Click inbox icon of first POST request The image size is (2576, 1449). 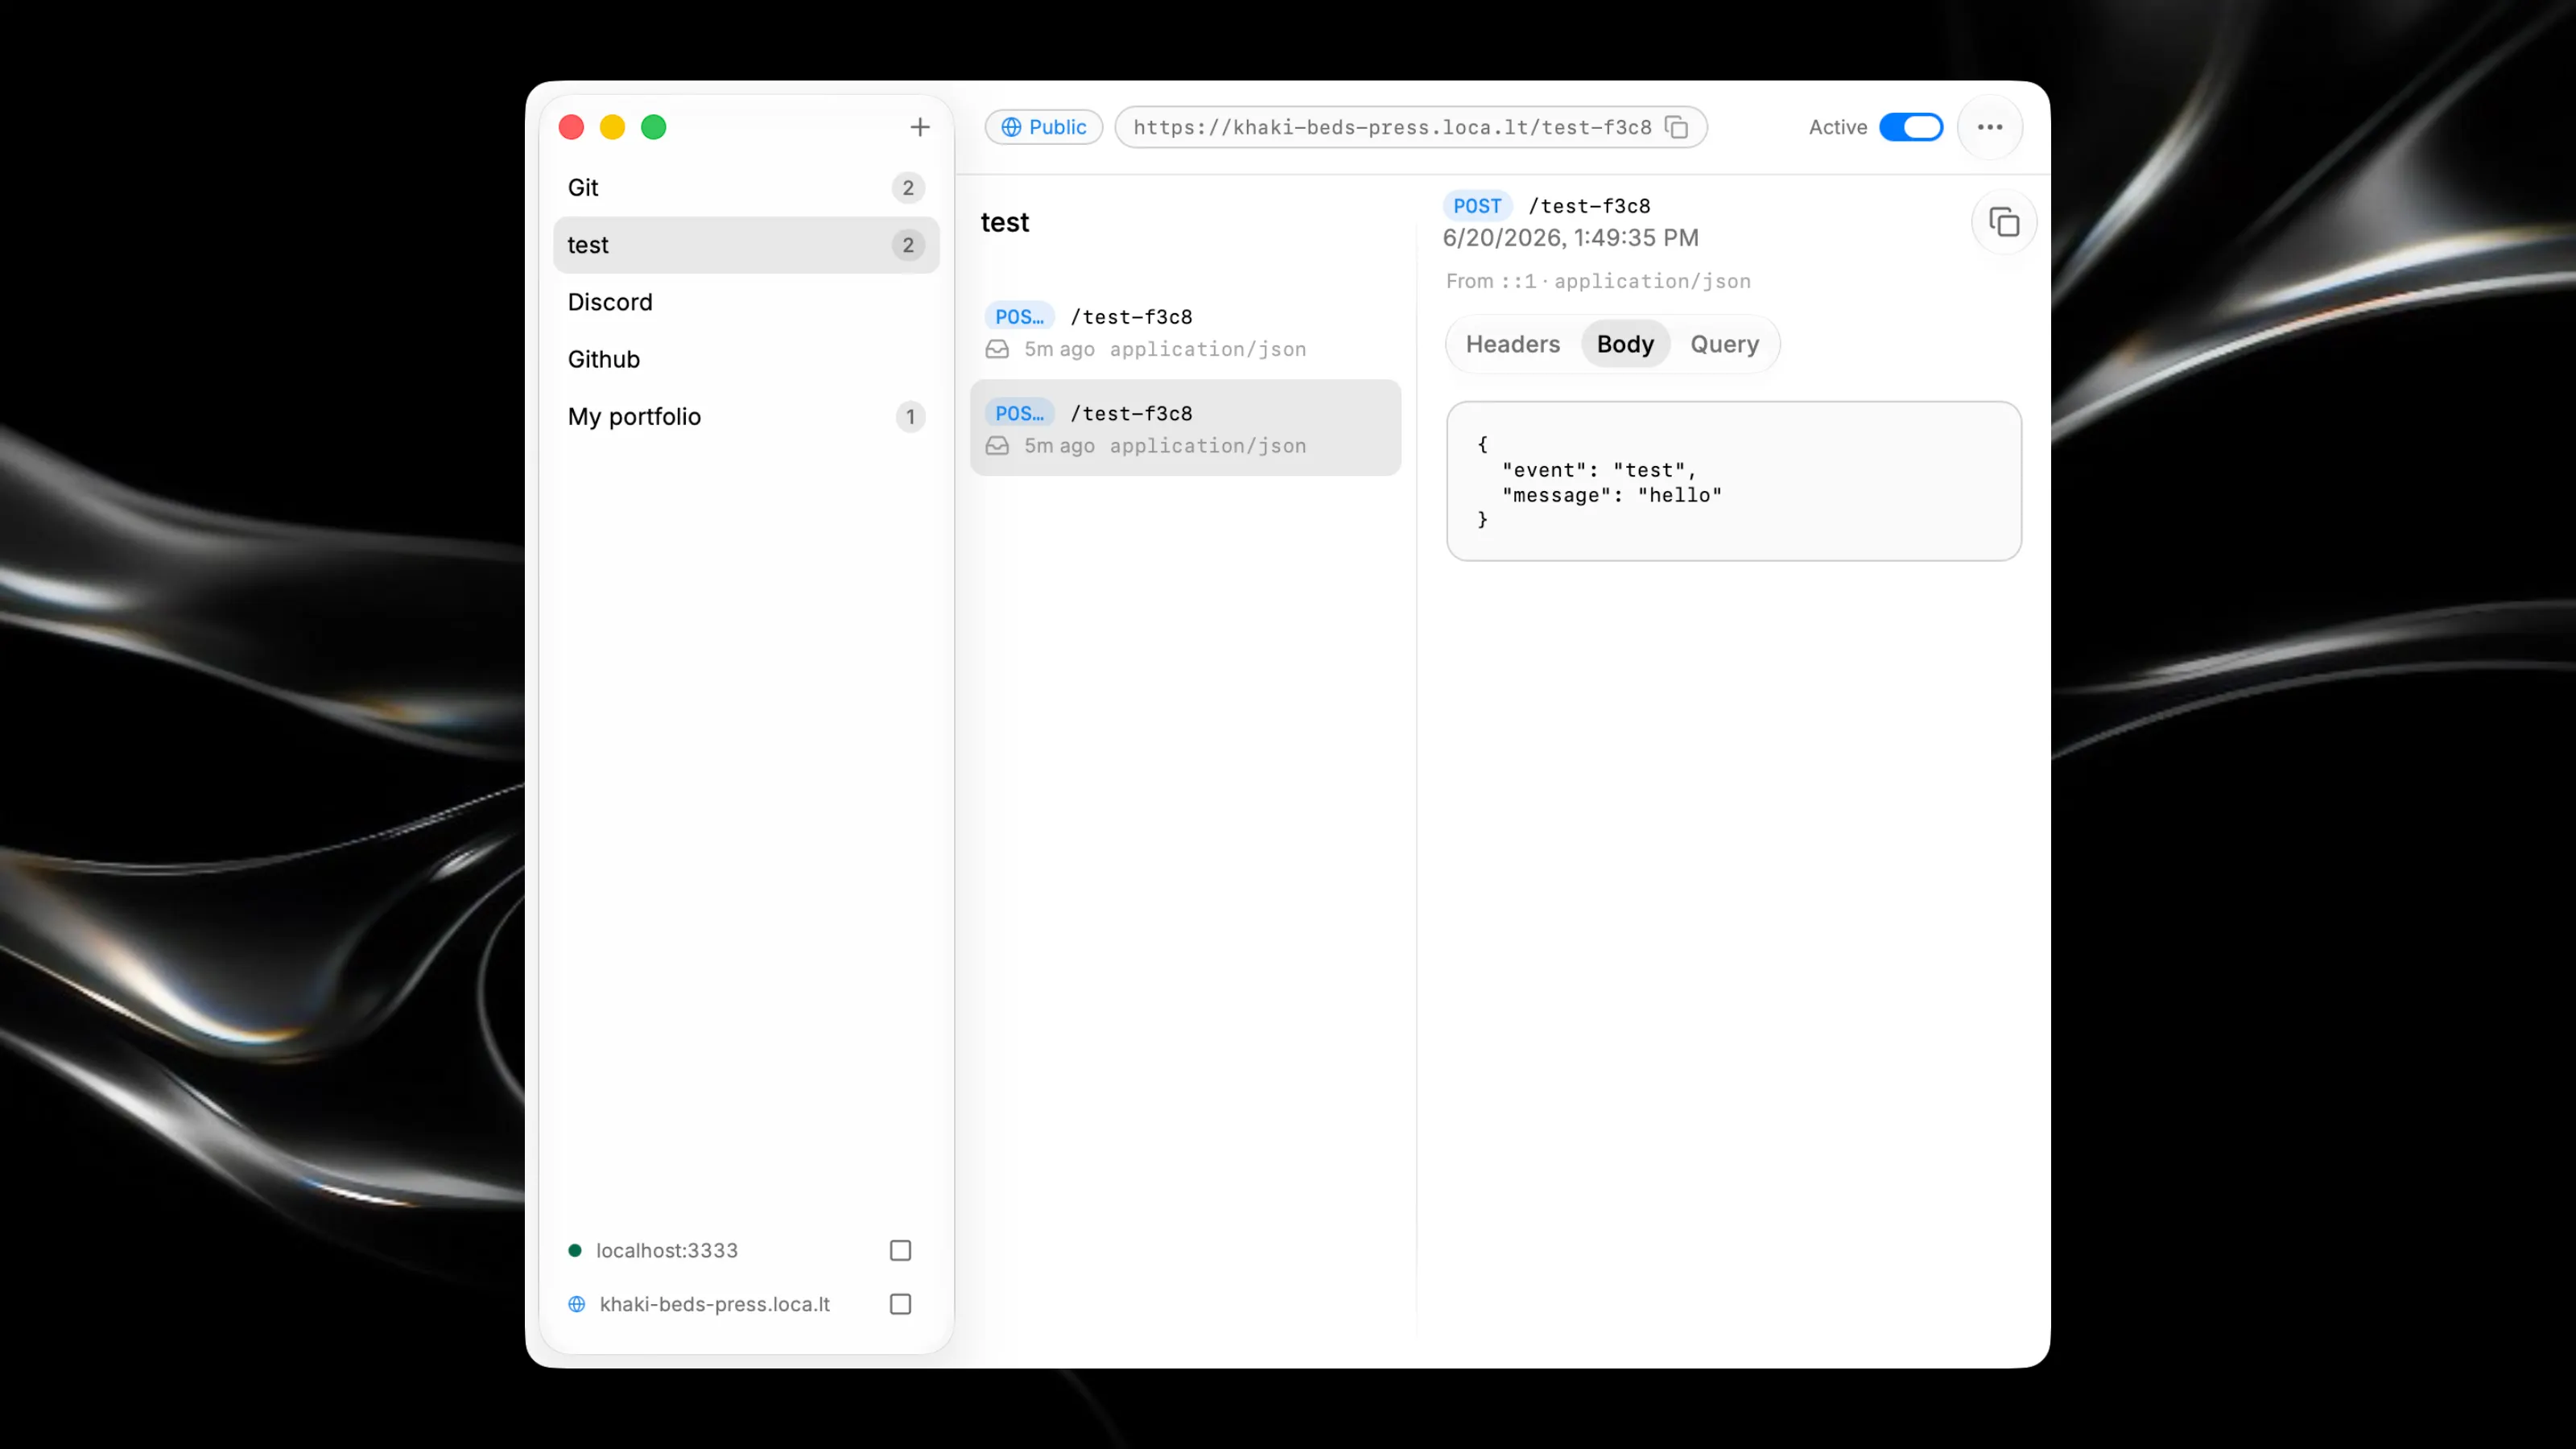(997, 349)
